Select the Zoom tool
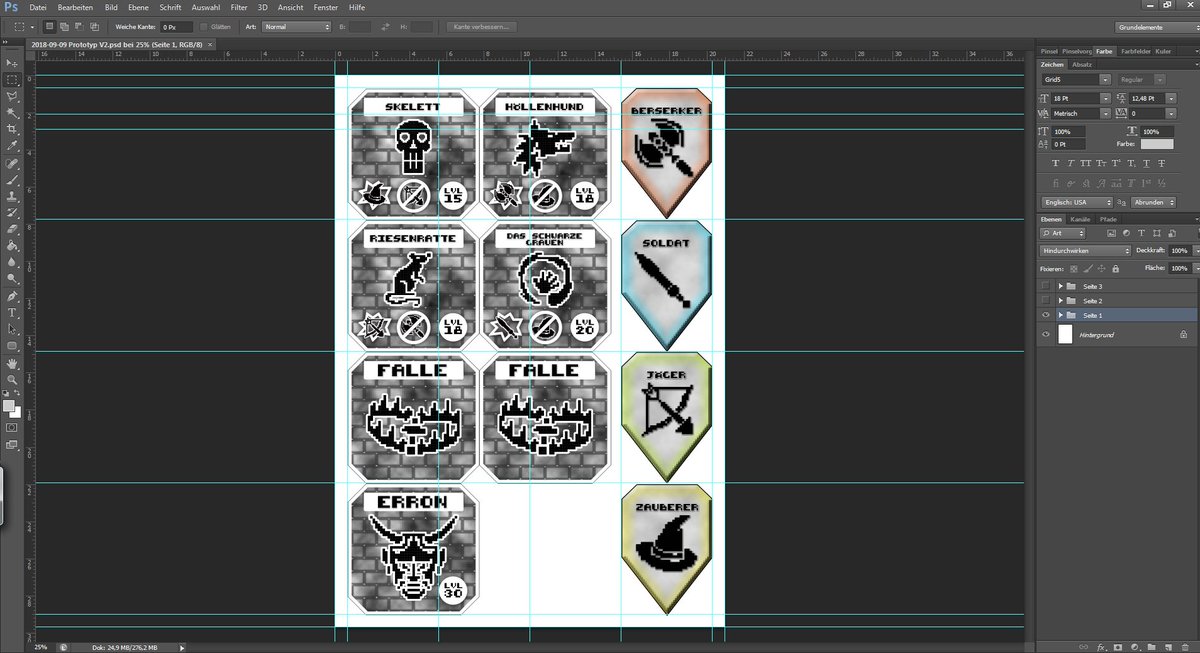 click(13, 379)
